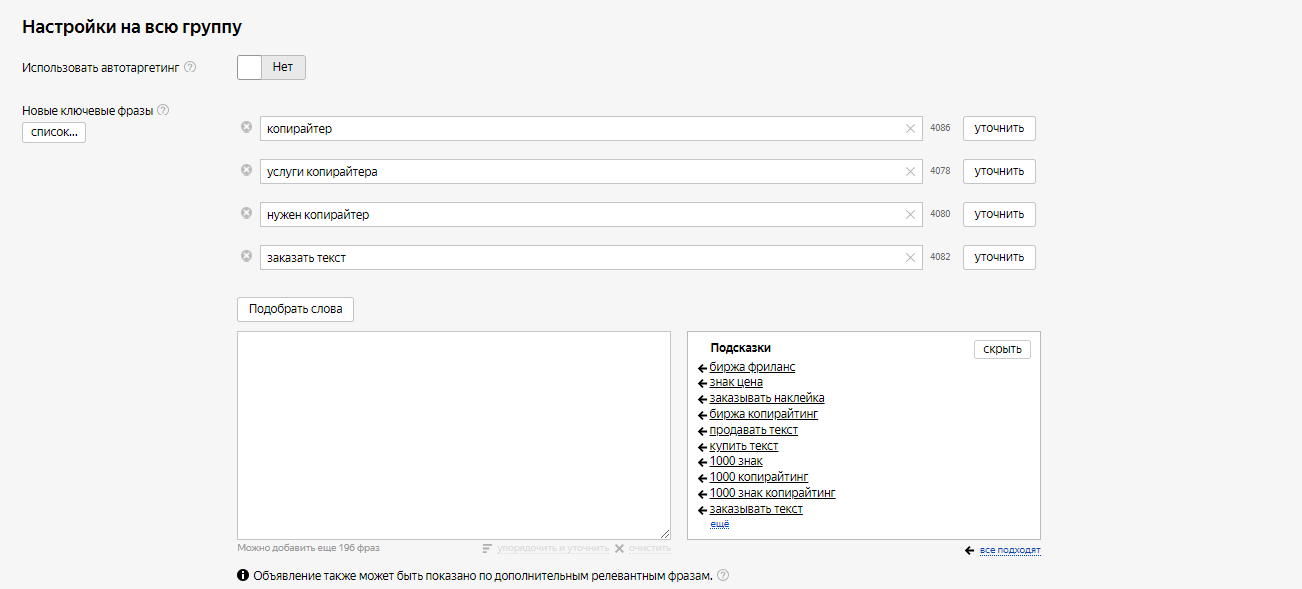
Task: Add 'купить текст' suggestion via arrow
Action: [x=702, y=447]
